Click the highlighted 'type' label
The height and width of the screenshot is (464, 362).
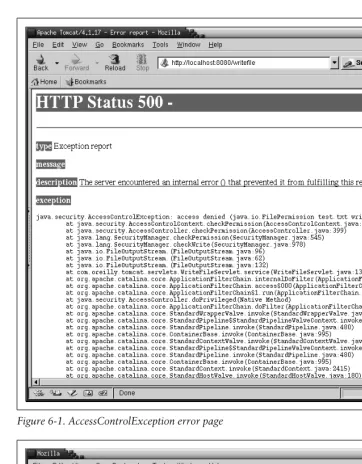point(44,146)
